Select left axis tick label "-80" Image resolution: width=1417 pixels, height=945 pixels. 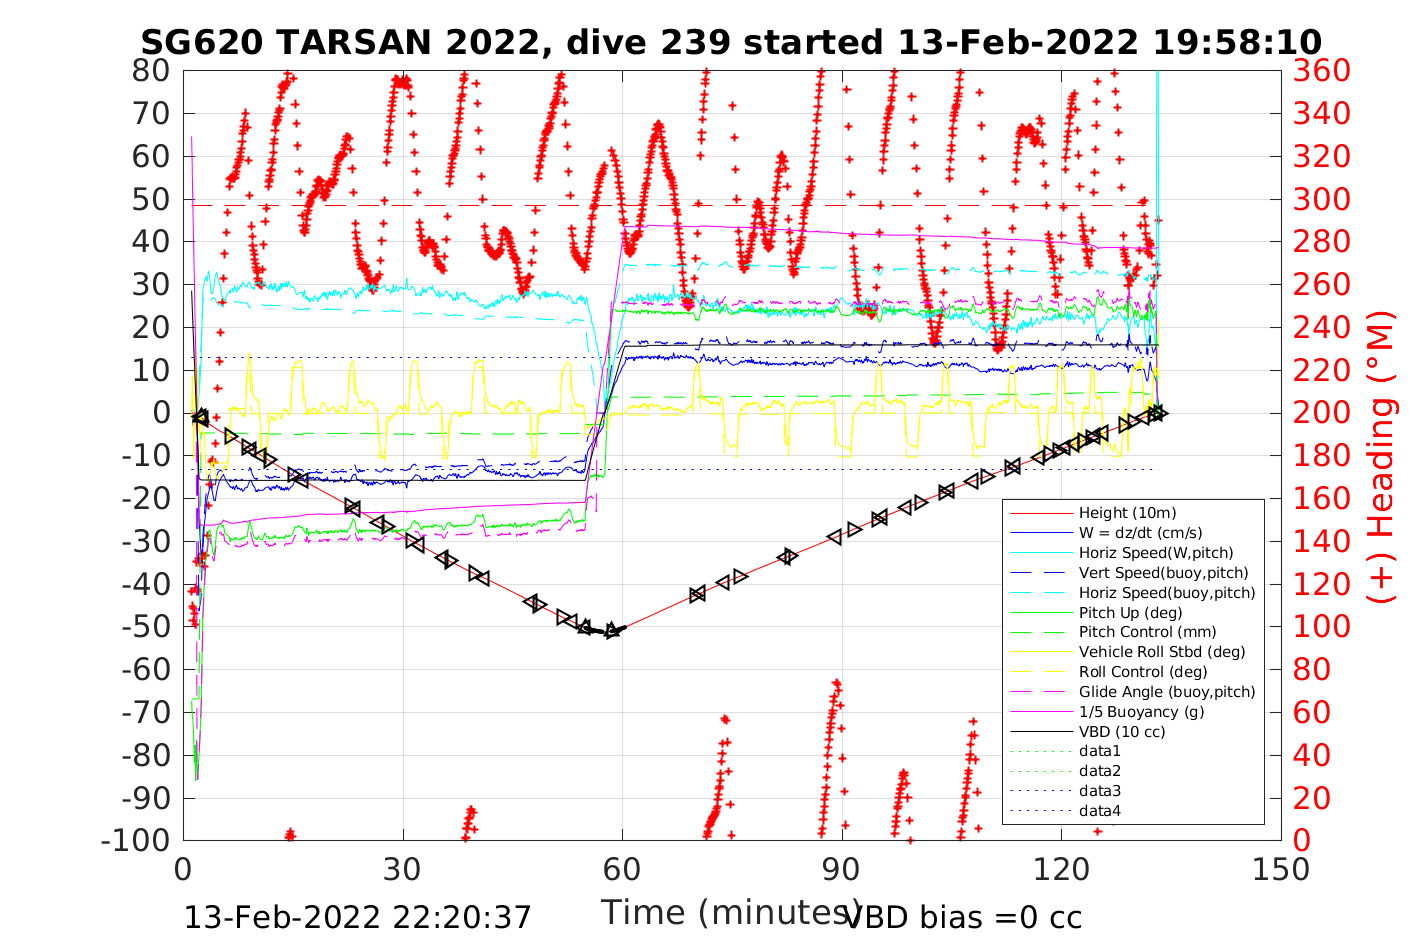coord(146,755)
